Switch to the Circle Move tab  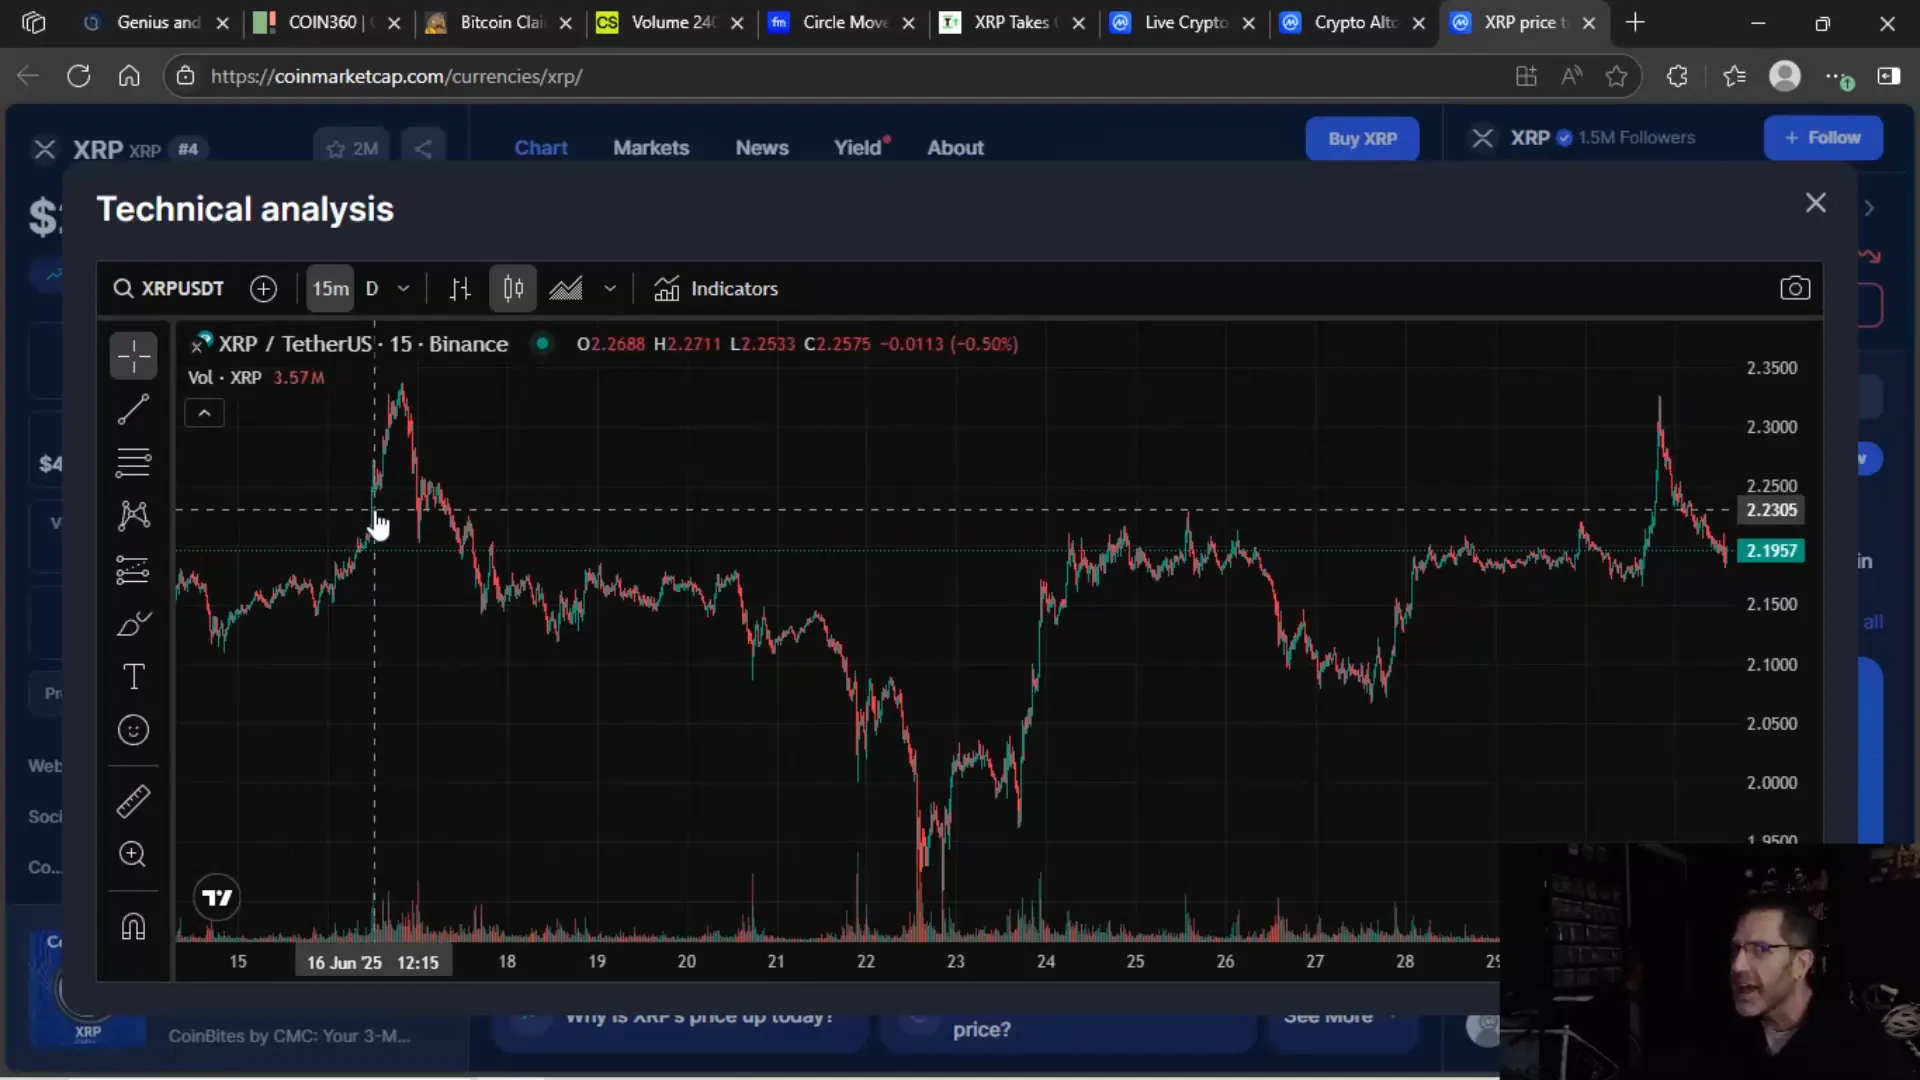click(x=841, y=22)
